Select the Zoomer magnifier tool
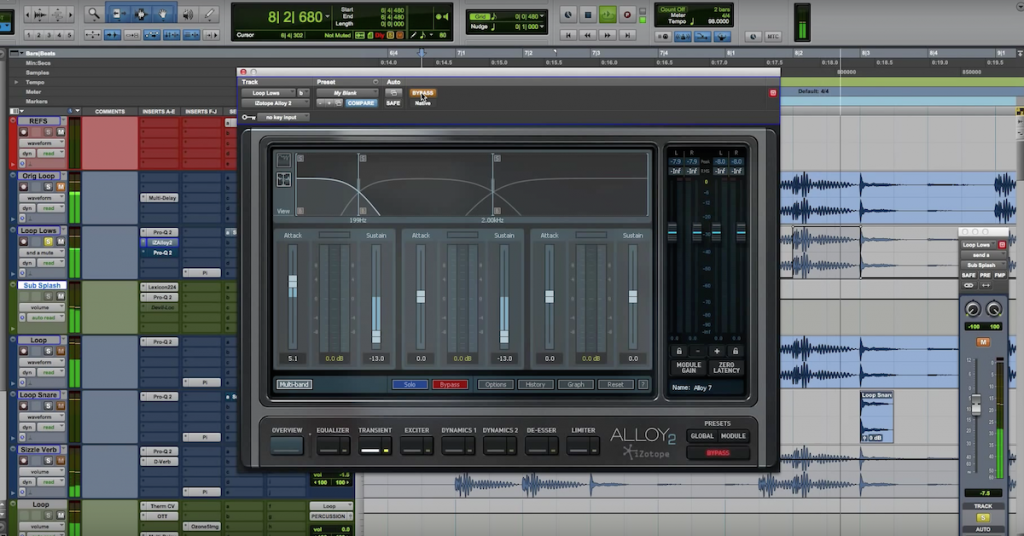This screenshot has height=536, width=1024. [x=93, y=14]
